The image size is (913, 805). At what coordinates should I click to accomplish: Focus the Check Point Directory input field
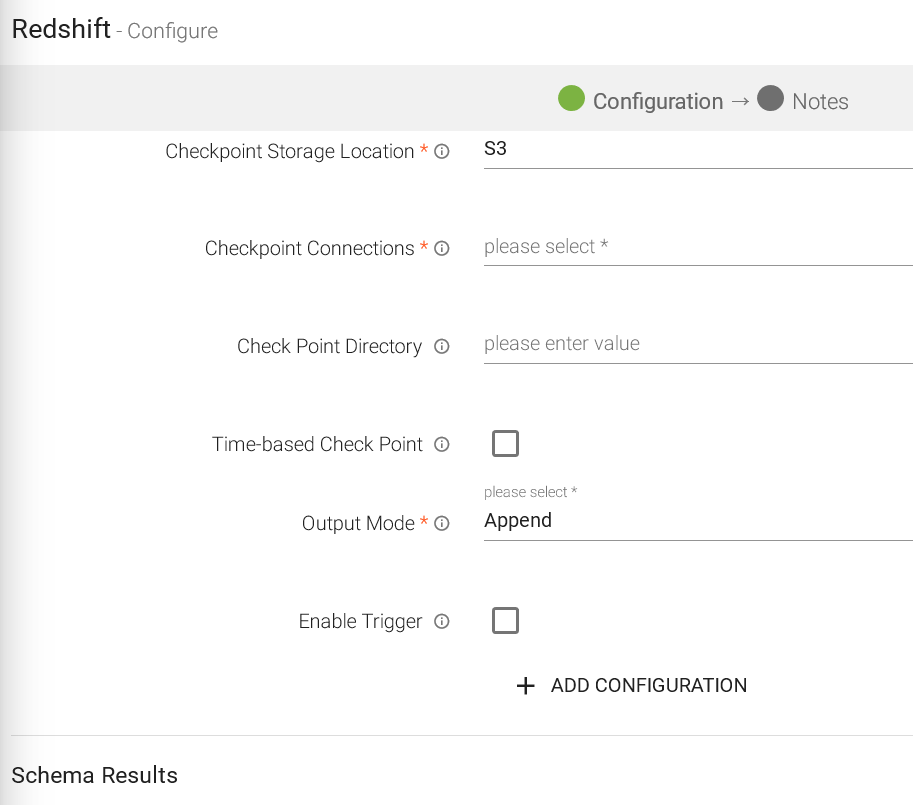click(697, 344)
